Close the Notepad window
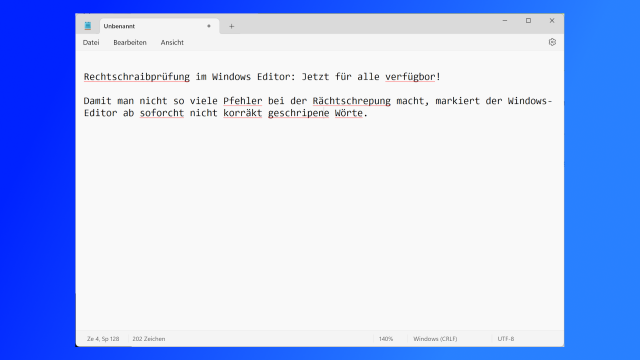This screenshot has height=360, width=640. [552, 20]
